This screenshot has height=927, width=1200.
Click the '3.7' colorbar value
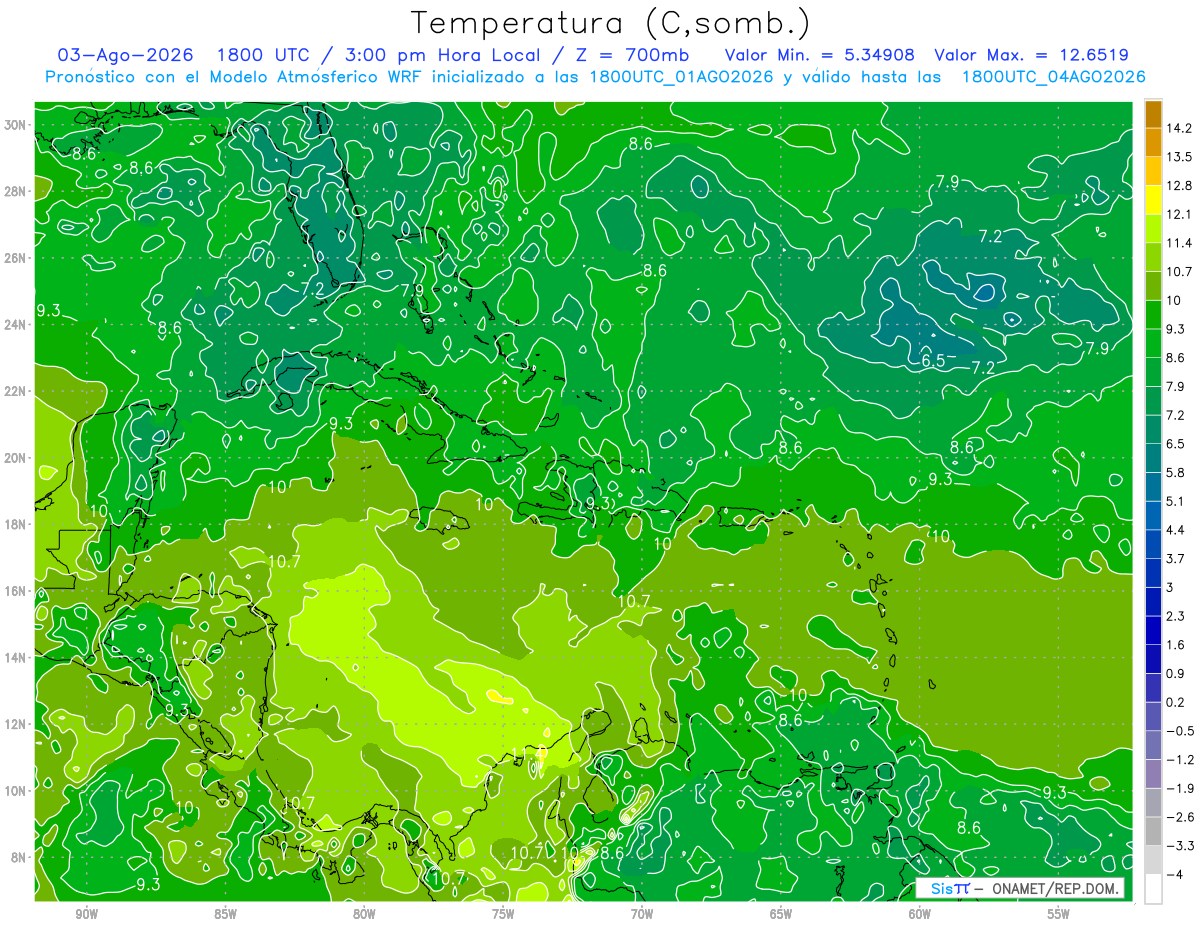[x=1176, y=558]
